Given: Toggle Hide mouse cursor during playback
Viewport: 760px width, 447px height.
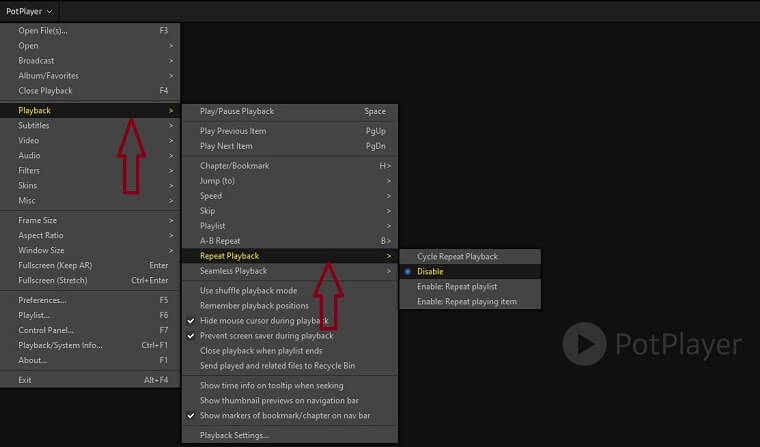Looking at the screenshot, I should coord(290,320).
